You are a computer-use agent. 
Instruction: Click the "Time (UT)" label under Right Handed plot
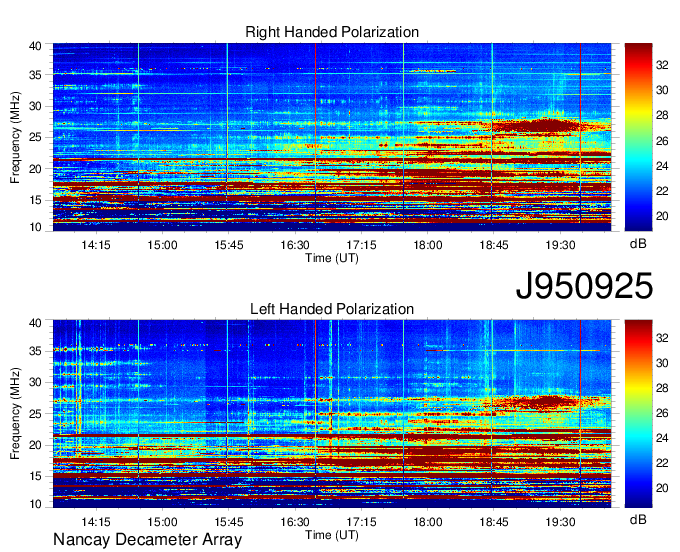(x=332, y=258)
